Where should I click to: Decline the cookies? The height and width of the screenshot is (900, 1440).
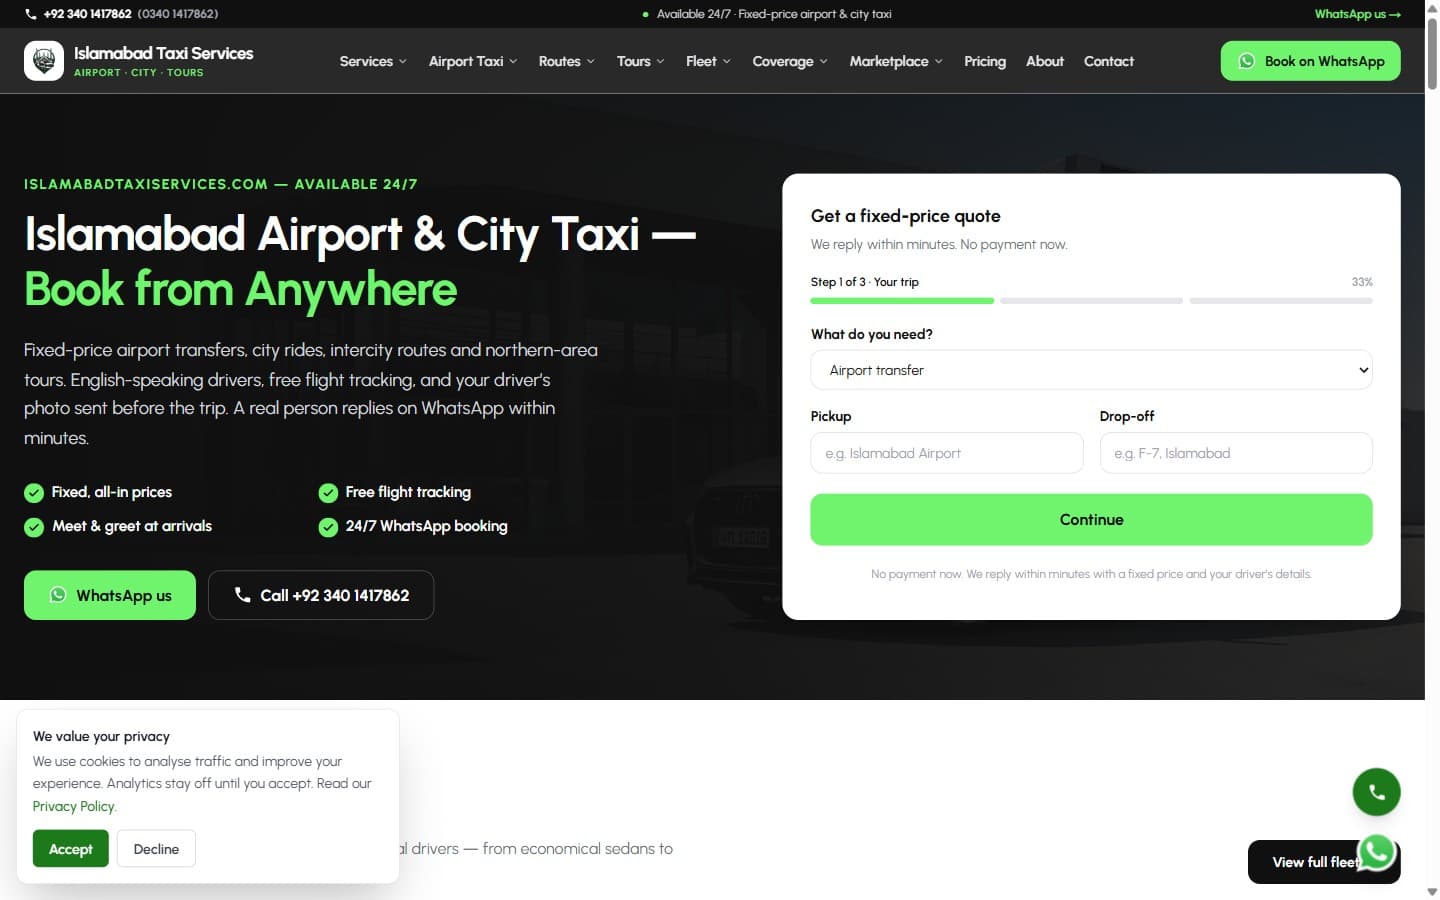pos(156,849)
